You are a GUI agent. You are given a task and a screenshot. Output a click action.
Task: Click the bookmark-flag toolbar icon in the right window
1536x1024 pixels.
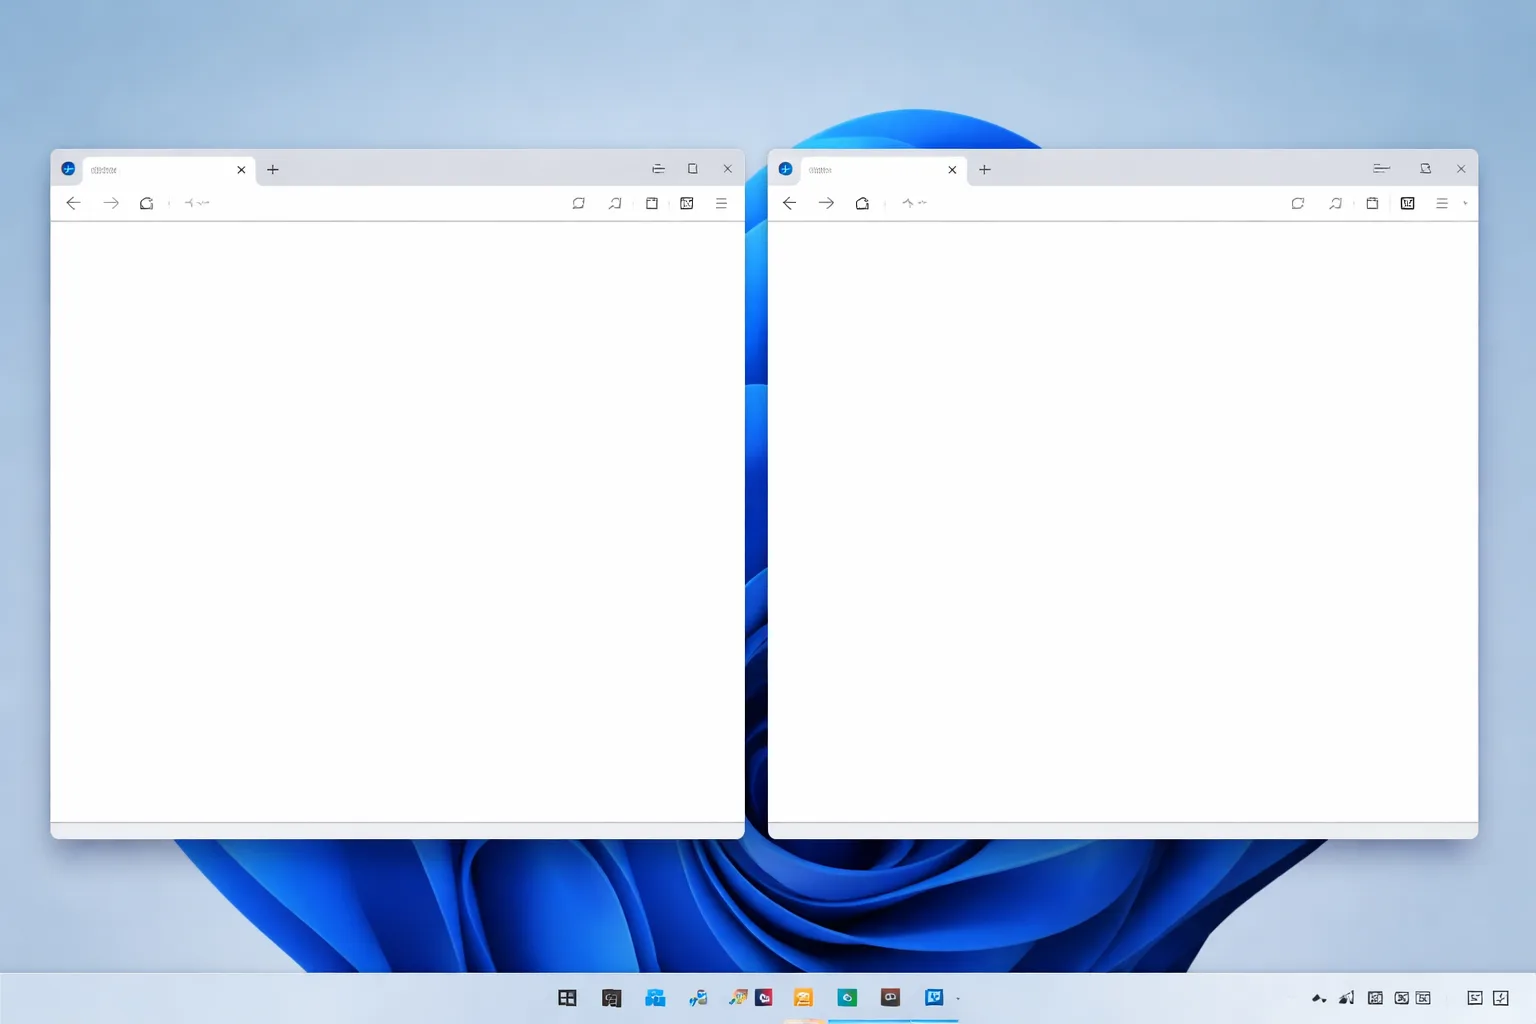pyautogui.click(x=1335, y=203)
